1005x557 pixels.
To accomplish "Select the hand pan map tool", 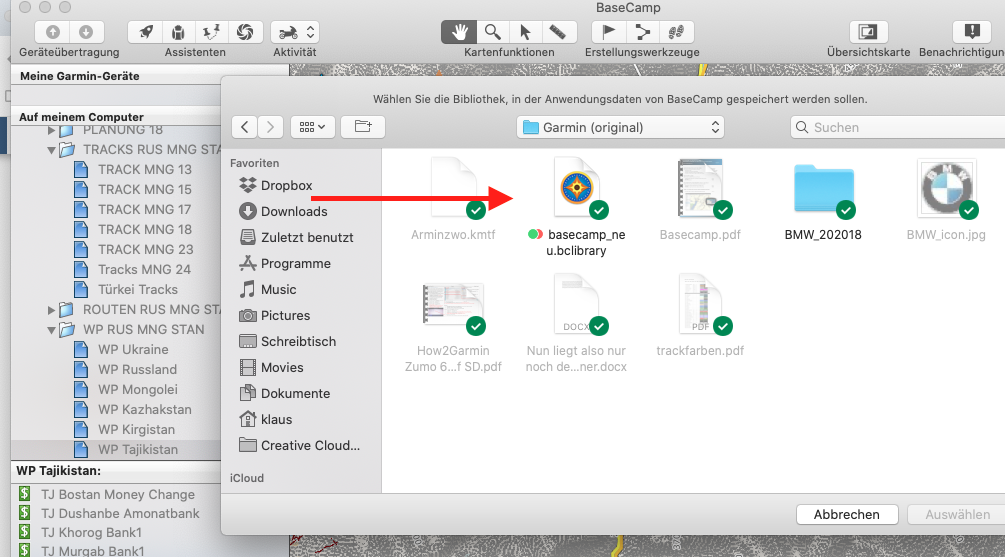I will click(459, 32).
